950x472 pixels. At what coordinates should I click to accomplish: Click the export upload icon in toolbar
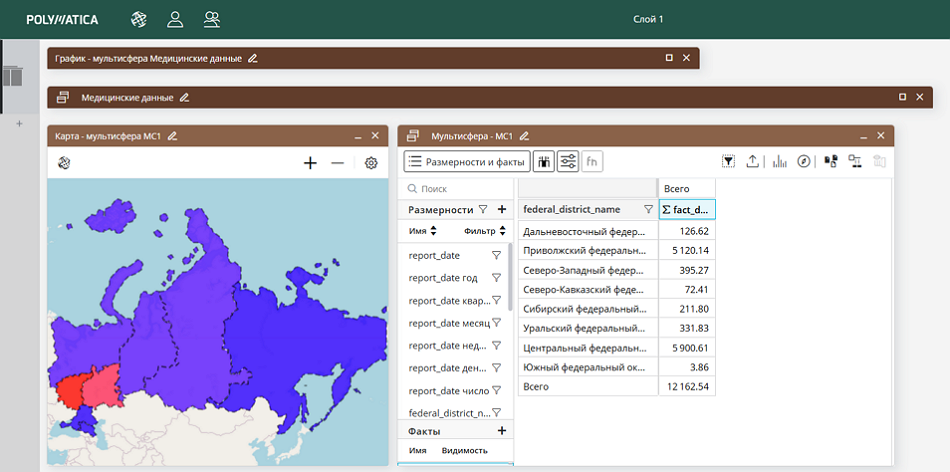click(x=753, y=162)
